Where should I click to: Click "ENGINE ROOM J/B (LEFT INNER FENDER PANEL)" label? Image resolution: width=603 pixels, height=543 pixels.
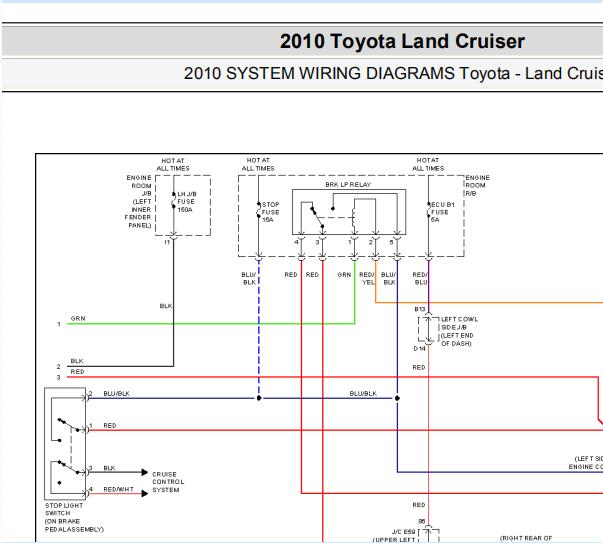point(138,201)
